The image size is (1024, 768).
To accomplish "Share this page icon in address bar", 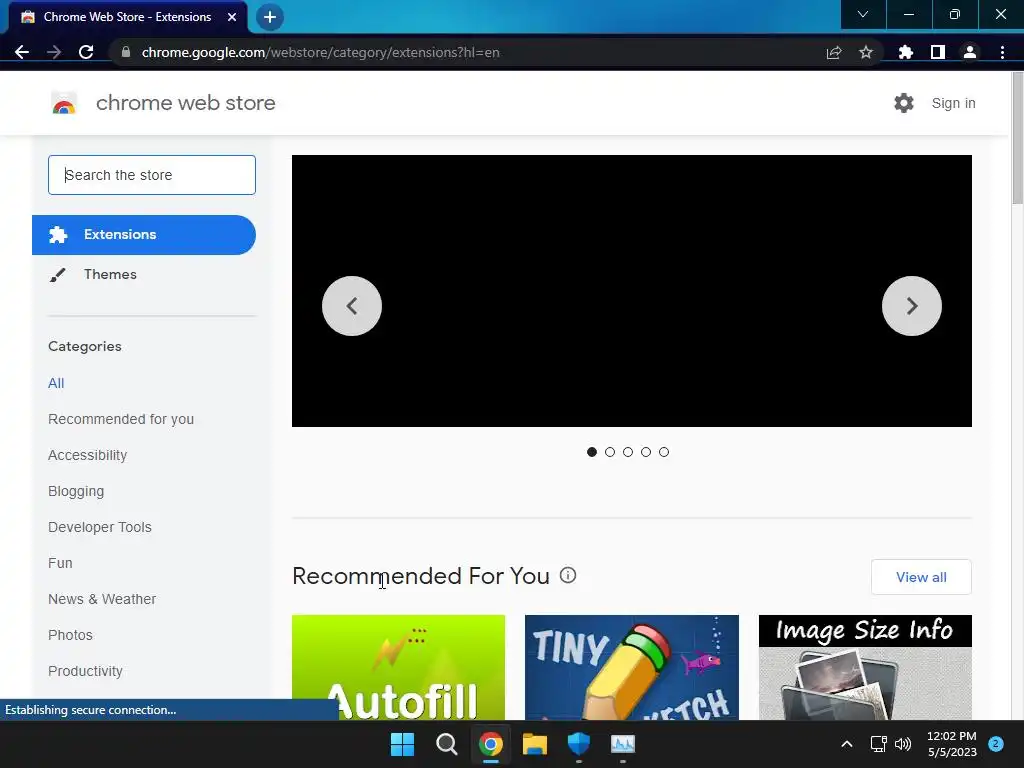I will click(834, 52).
